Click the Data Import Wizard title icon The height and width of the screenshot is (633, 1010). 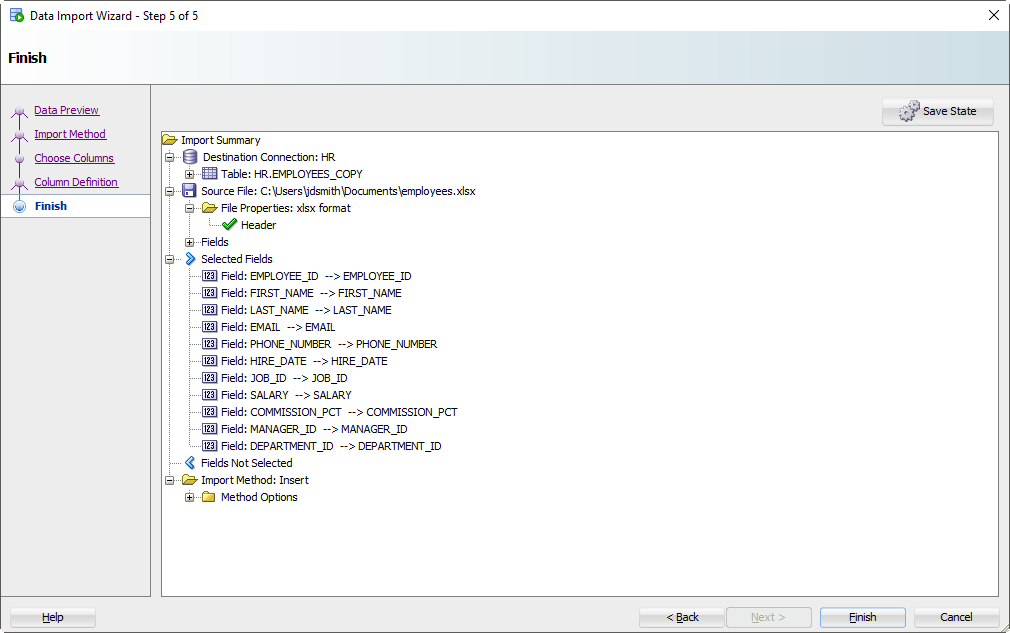[17, 15]
